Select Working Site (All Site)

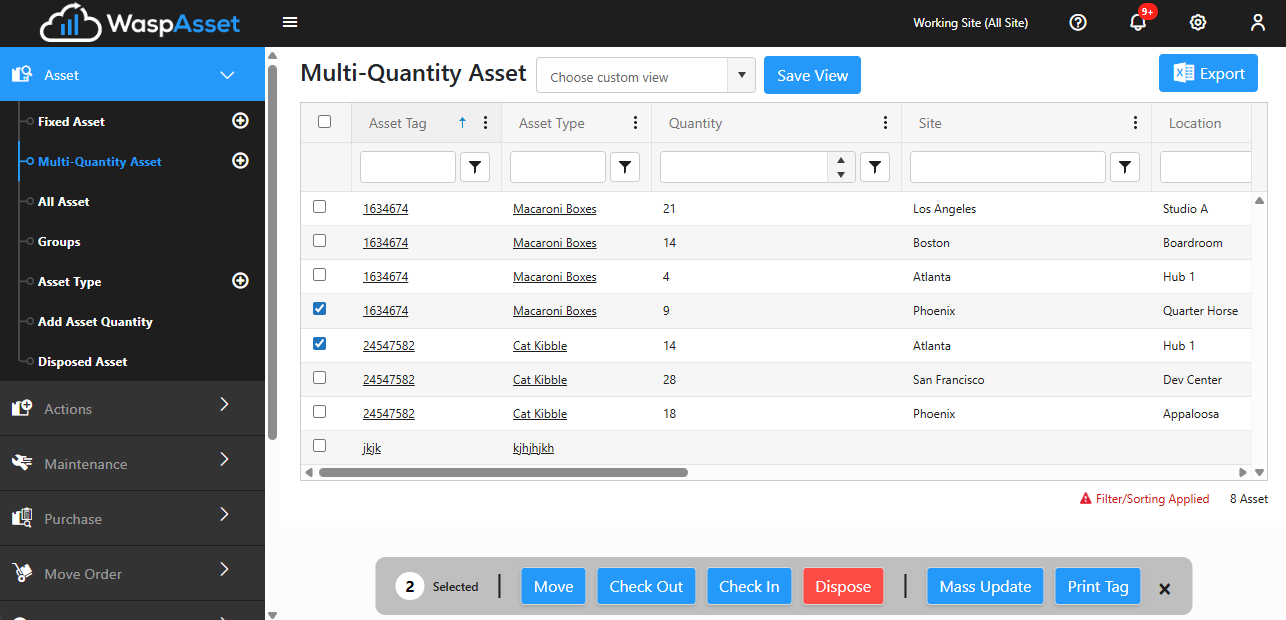(970, 22)
